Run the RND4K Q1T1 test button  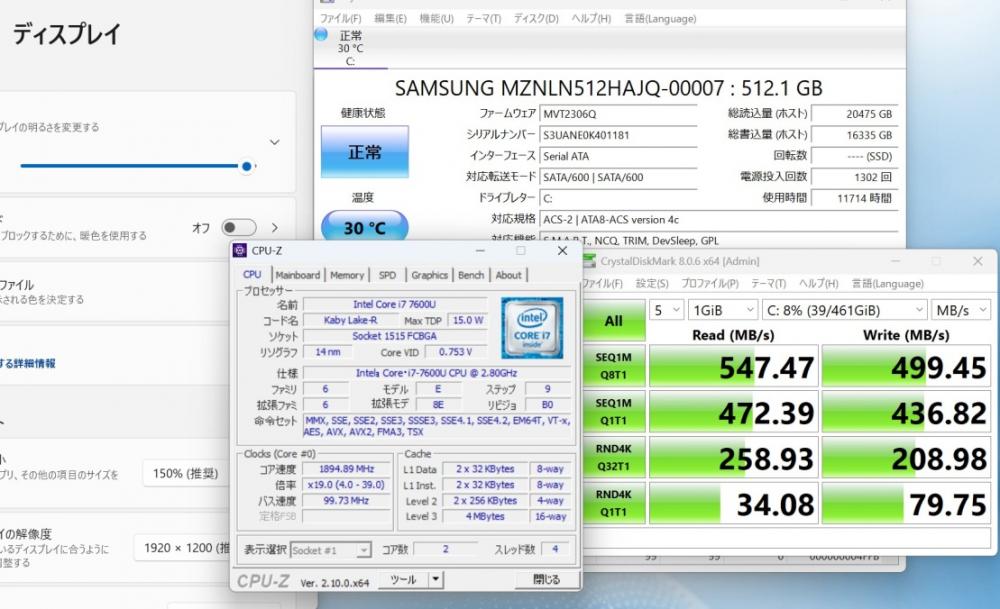[614, 504]
